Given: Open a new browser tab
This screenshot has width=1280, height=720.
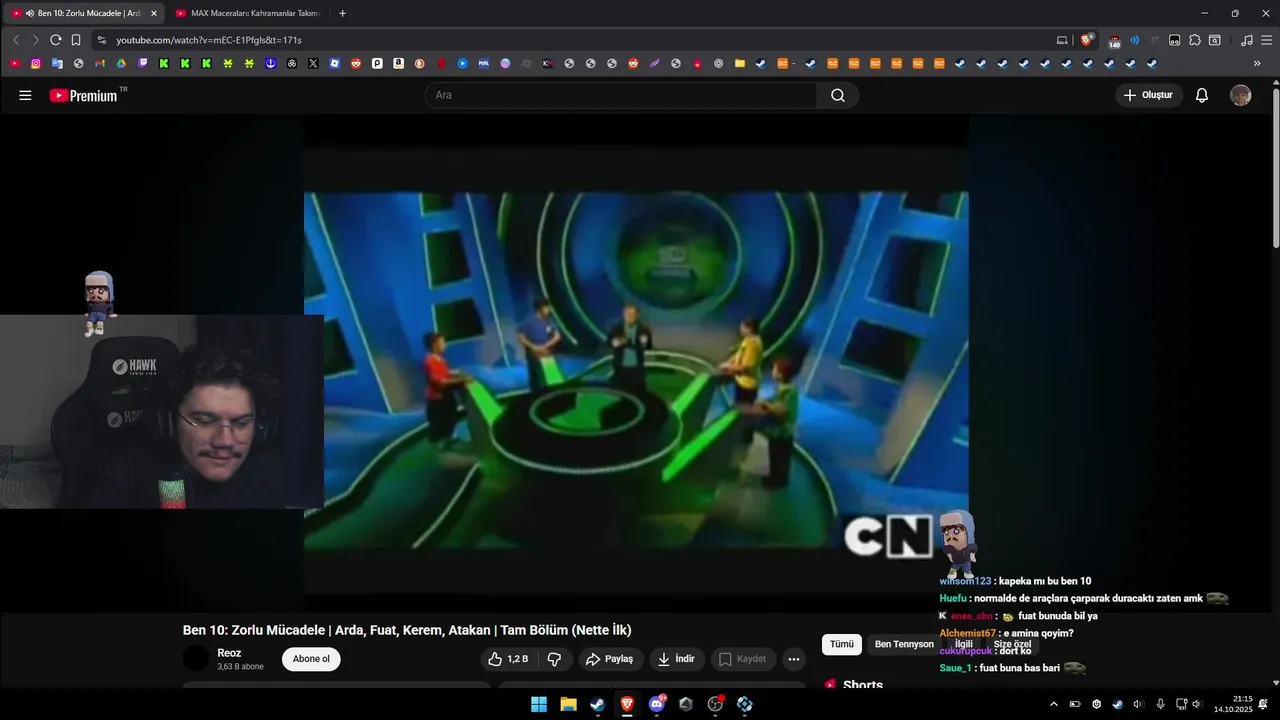Looking at the screenshot, I should coord(342,13).
